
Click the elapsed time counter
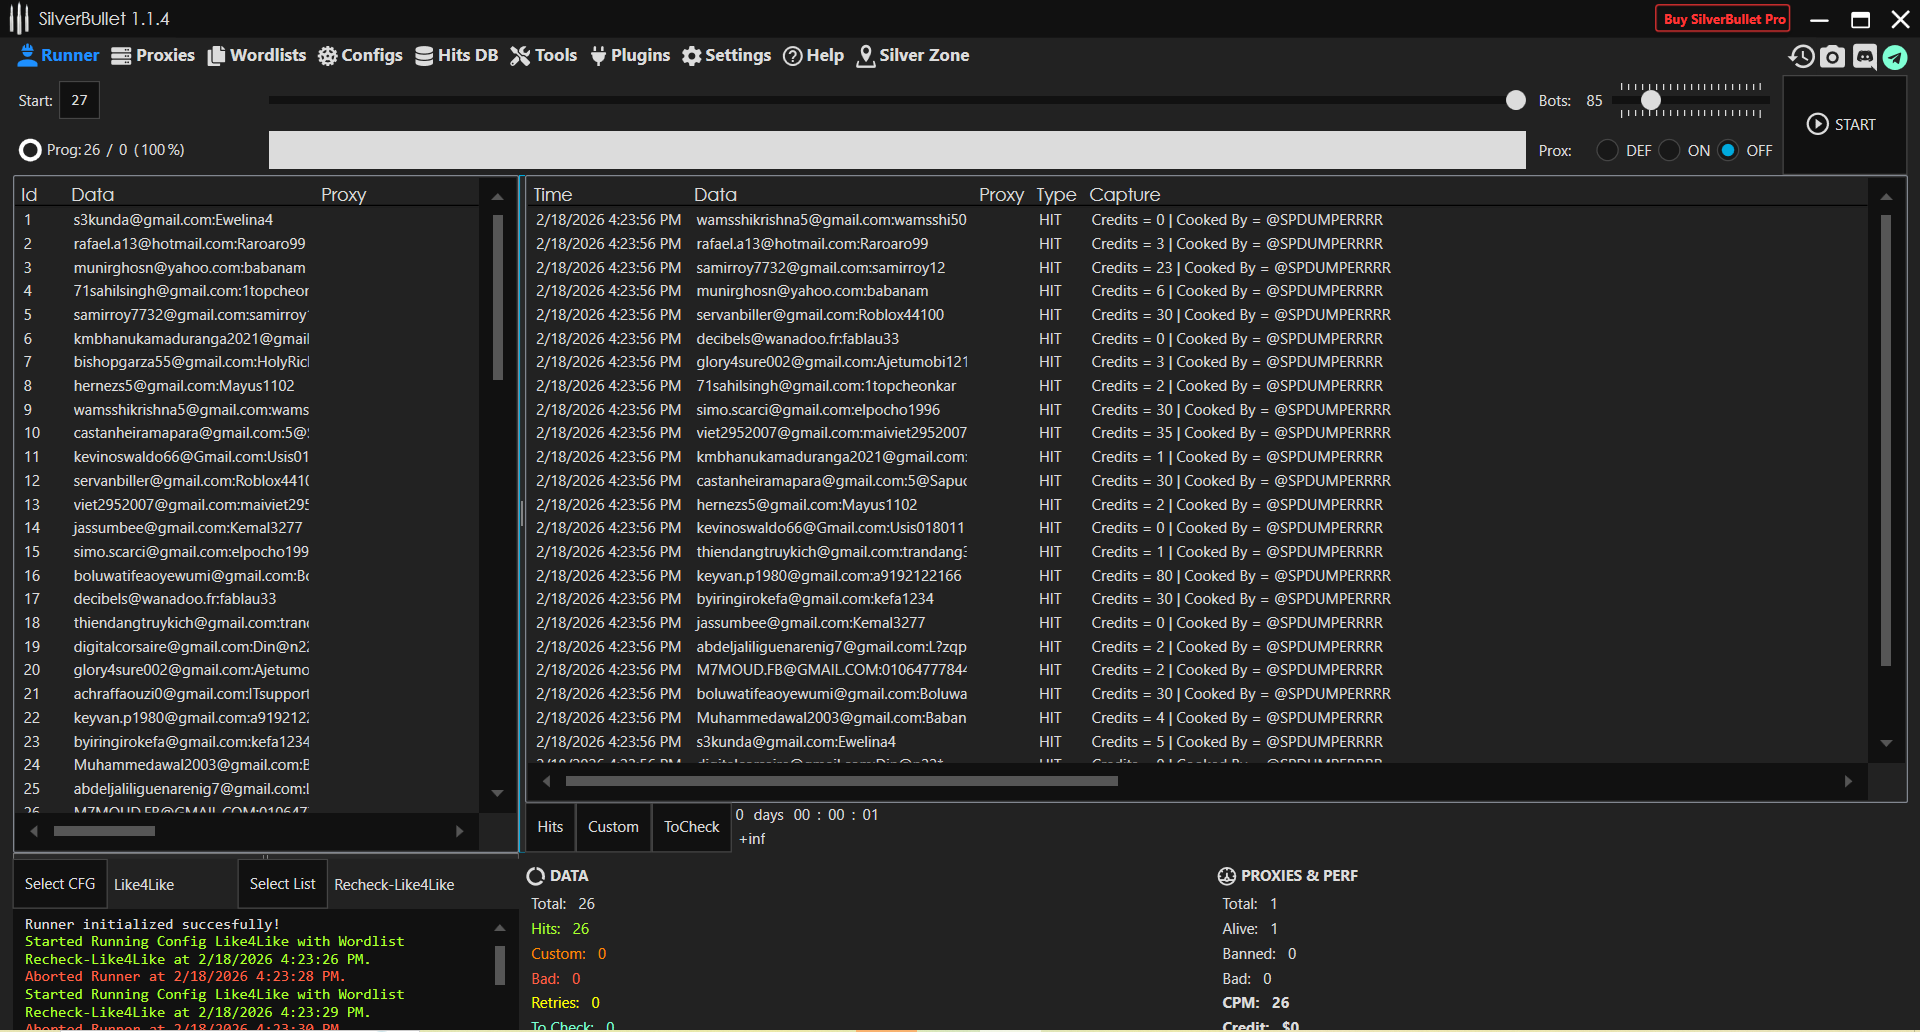[807, 815]
